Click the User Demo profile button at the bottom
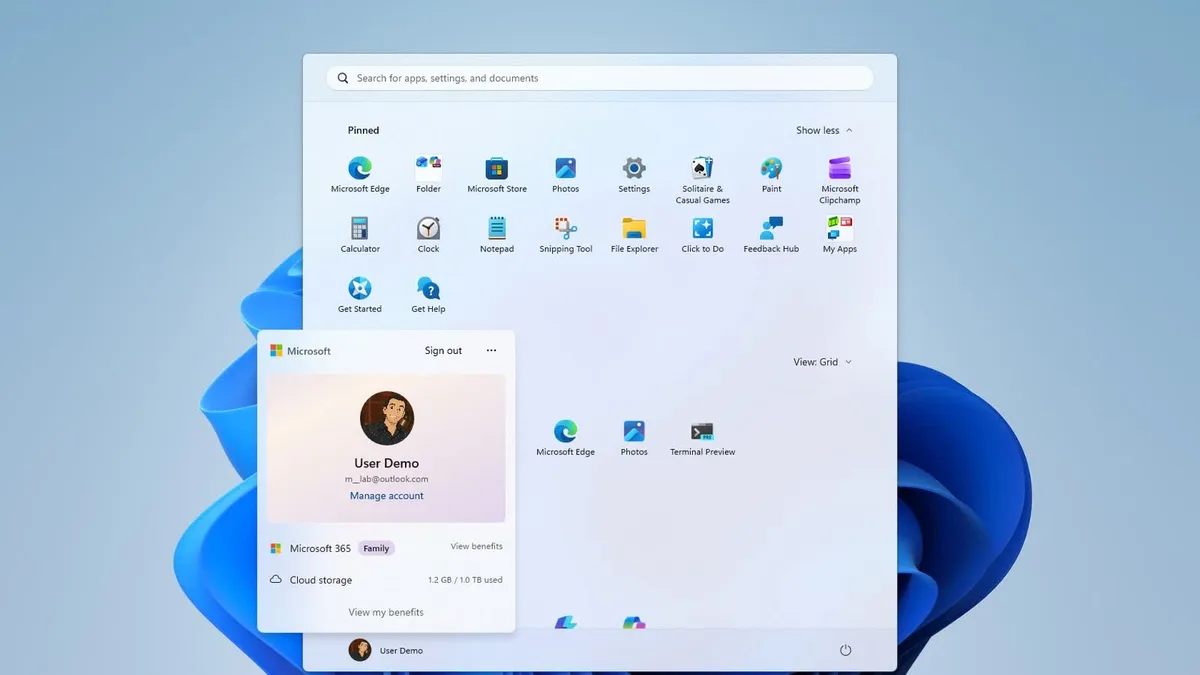 386,650
